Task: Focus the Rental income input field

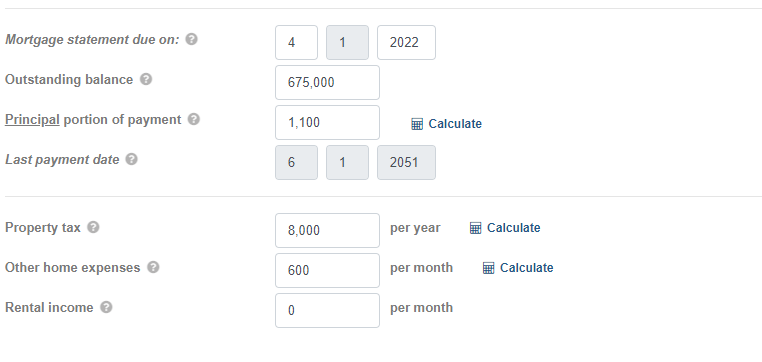Action: tap(327, 310)
